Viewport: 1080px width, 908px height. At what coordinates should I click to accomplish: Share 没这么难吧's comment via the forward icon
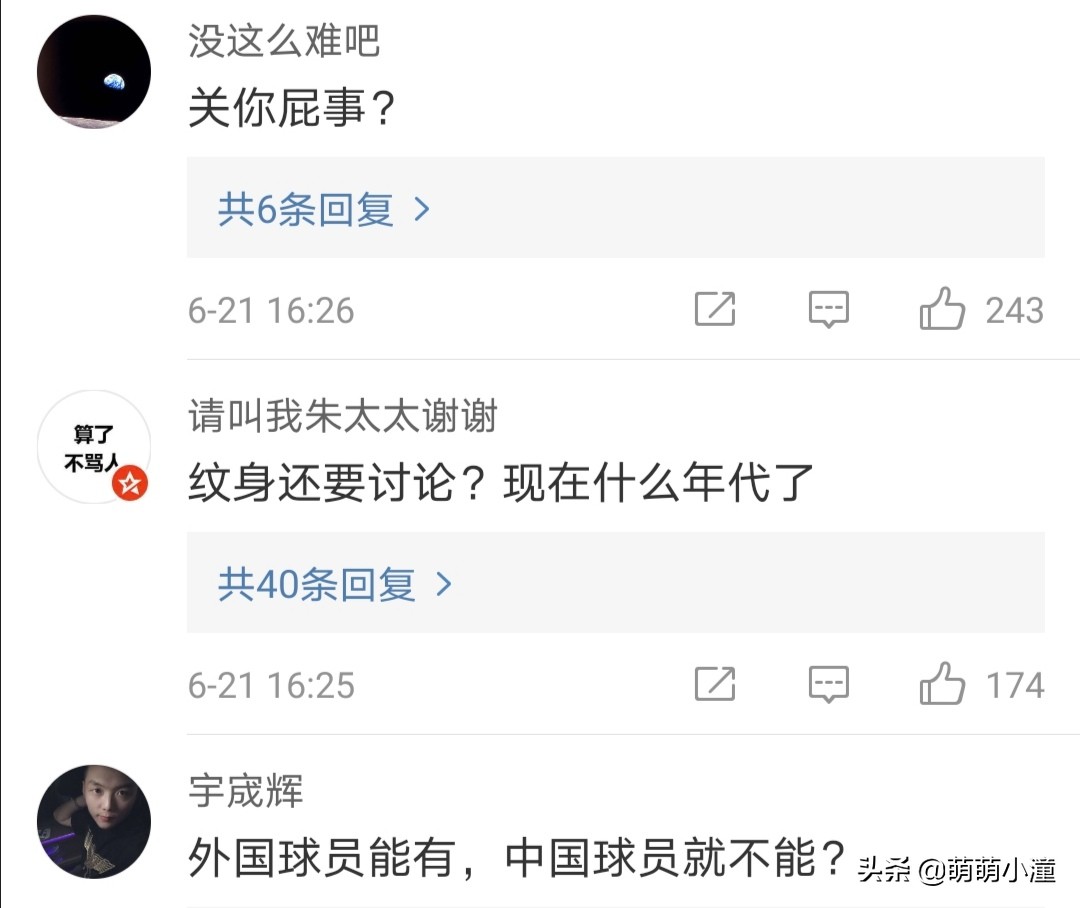point(716,310)
